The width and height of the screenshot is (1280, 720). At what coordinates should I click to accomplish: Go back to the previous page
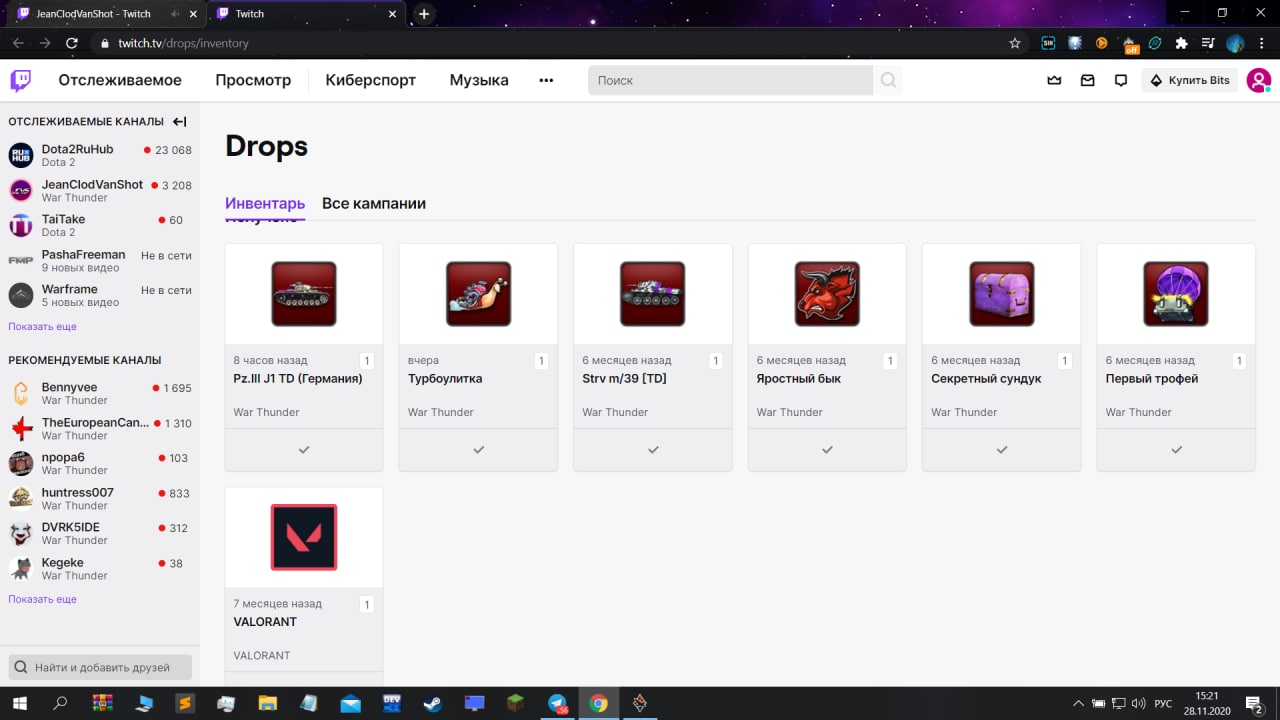18,43
